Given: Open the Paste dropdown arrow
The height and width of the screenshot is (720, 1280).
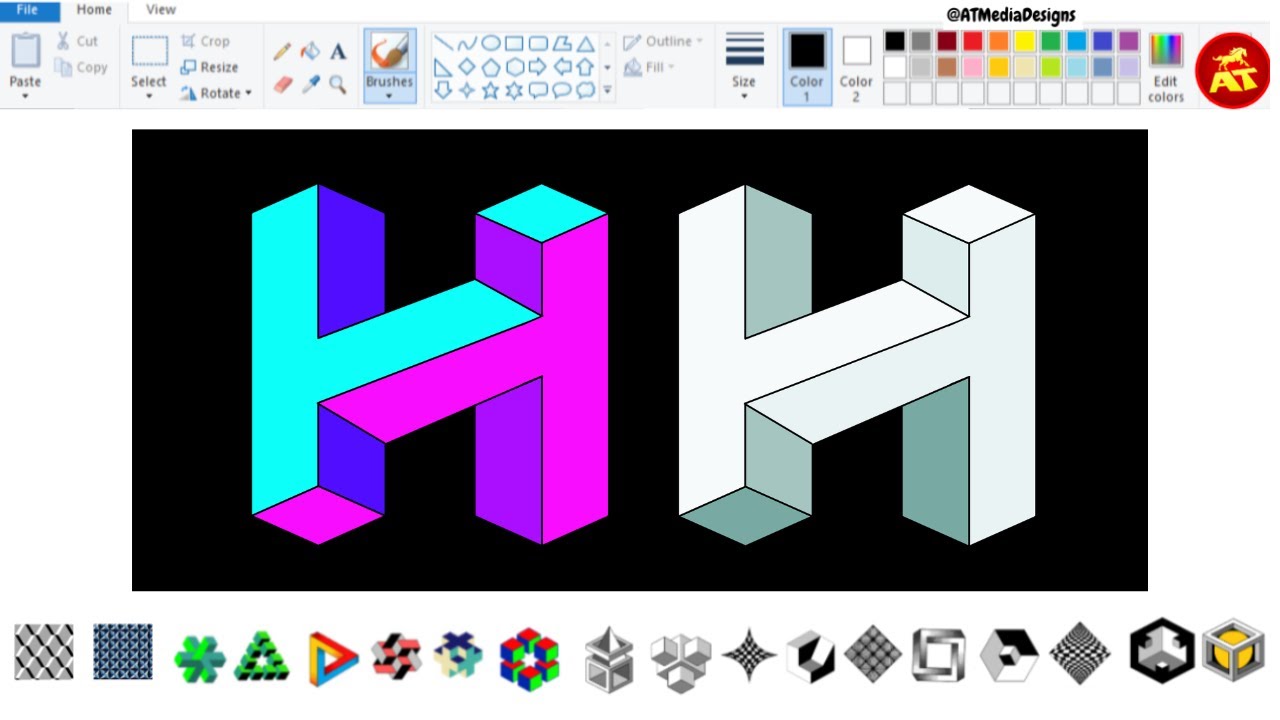Looking at the screenshot, I should (25, 96).
